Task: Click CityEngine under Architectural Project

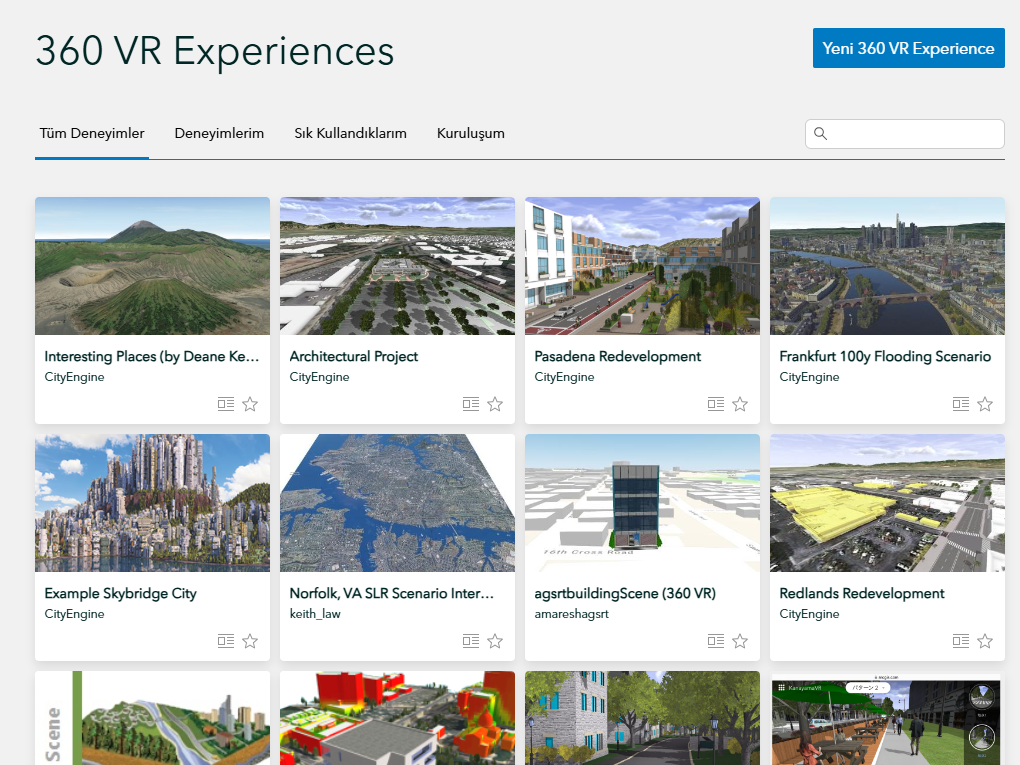Action: [x=319, y=377]
